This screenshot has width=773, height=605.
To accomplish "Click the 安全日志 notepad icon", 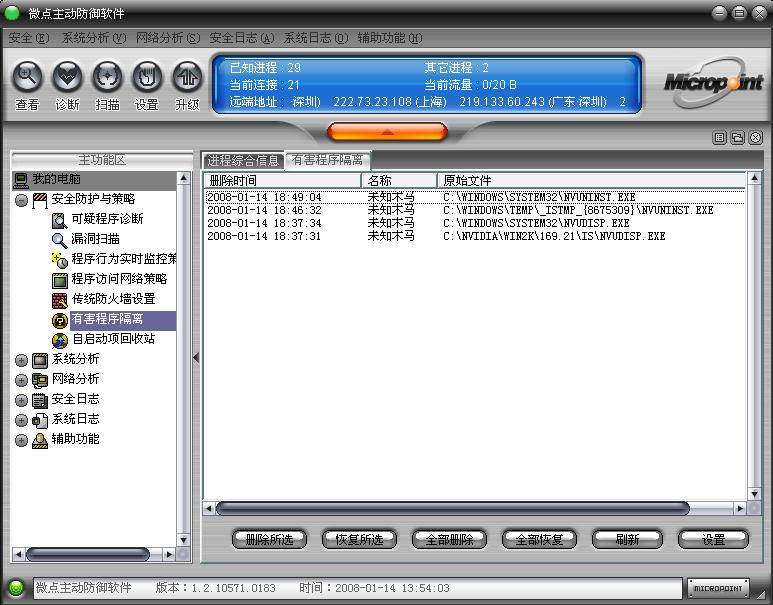I will [40, 400].
